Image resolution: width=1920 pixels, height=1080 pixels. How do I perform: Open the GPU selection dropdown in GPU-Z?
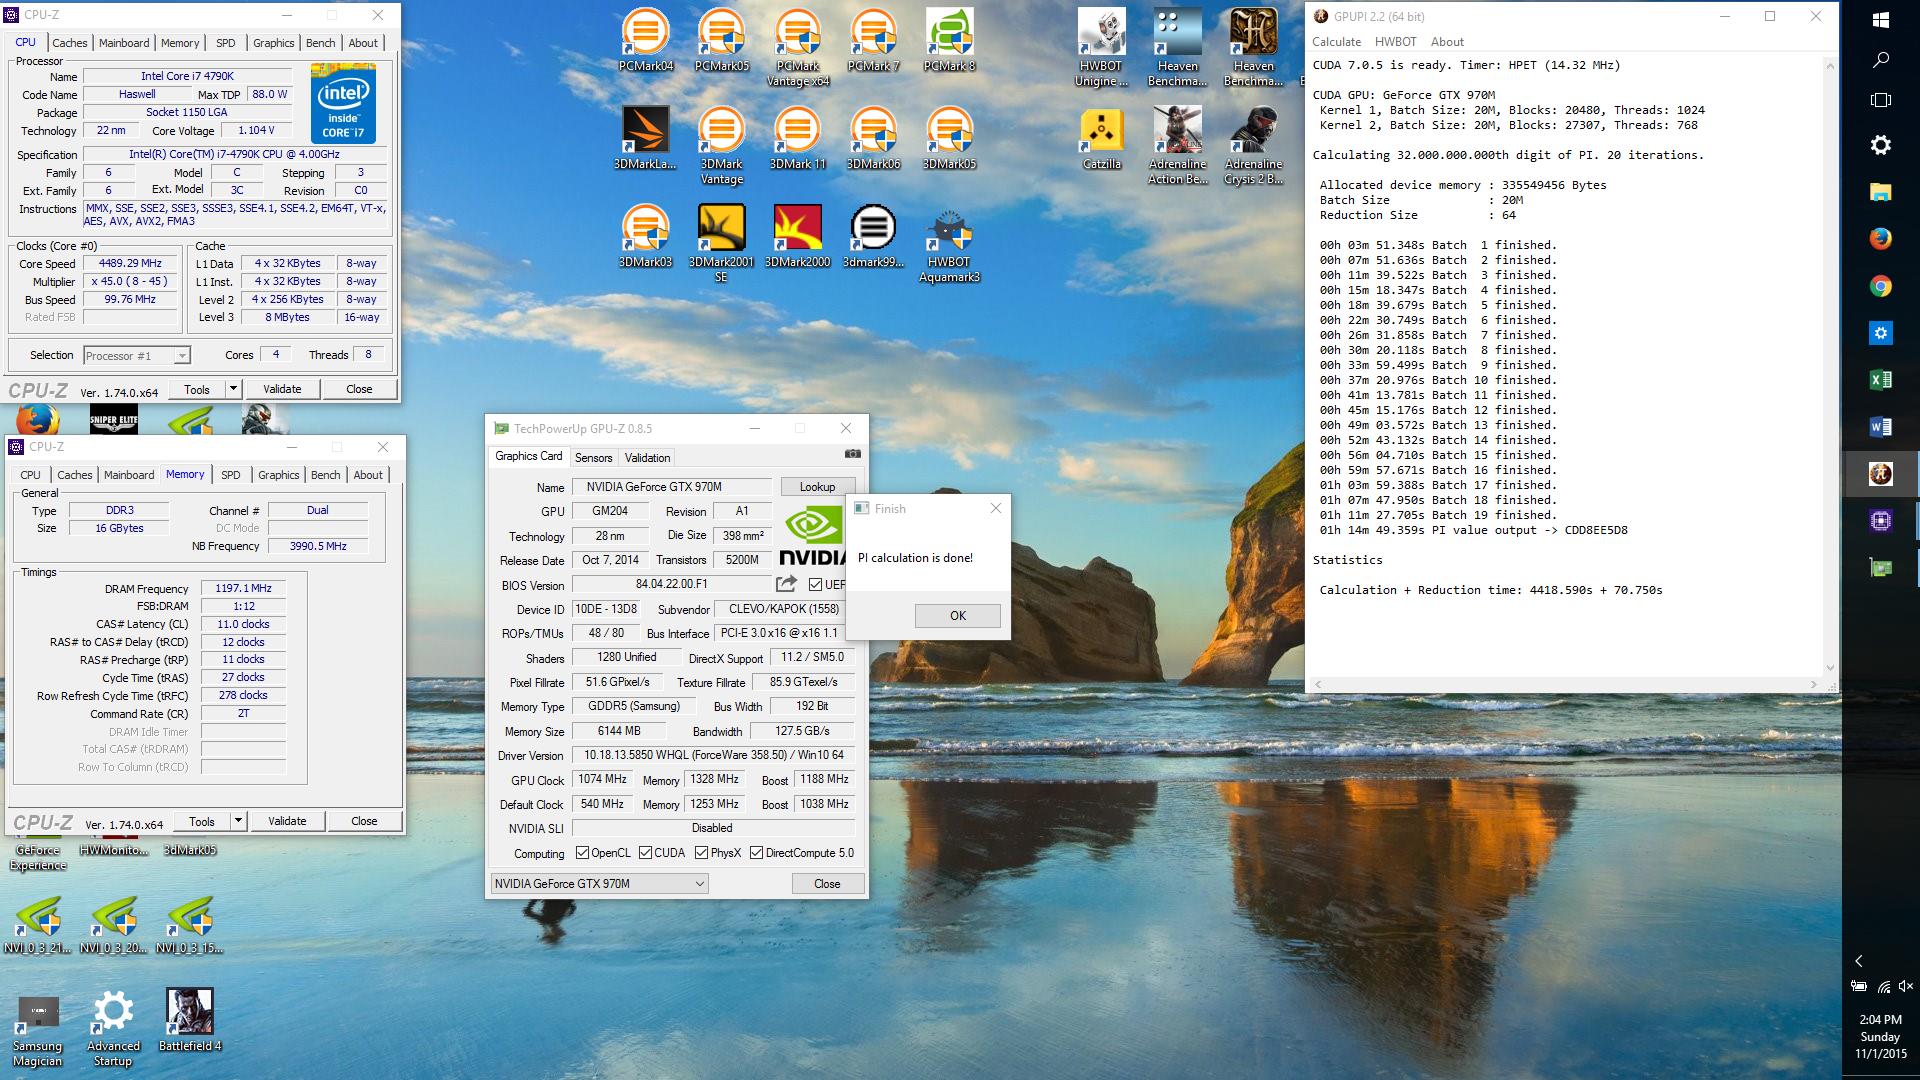(599, 883)
